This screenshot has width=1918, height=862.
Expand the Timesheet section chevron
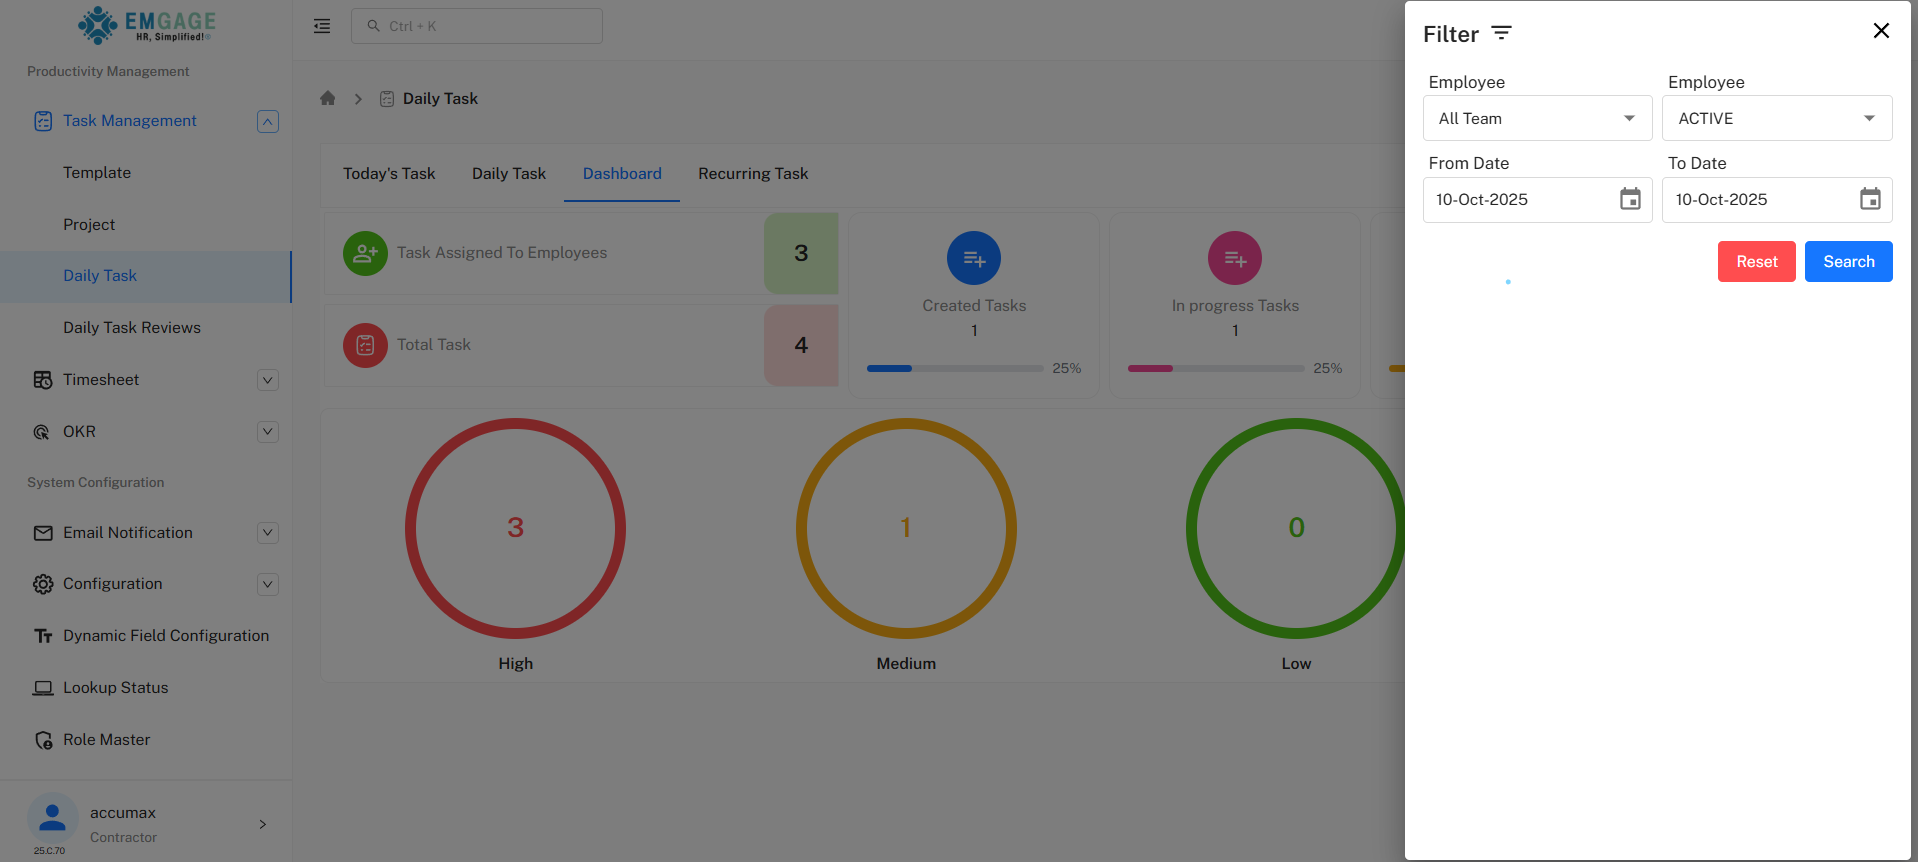(268, 380)
